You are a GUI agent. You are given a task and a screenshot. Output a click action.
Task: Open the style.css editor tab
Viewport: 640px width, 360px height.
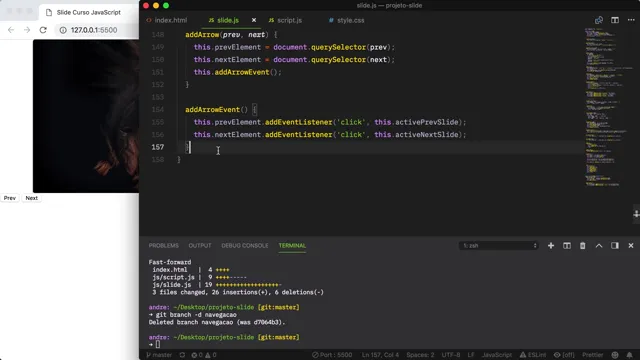pos(347,20)
